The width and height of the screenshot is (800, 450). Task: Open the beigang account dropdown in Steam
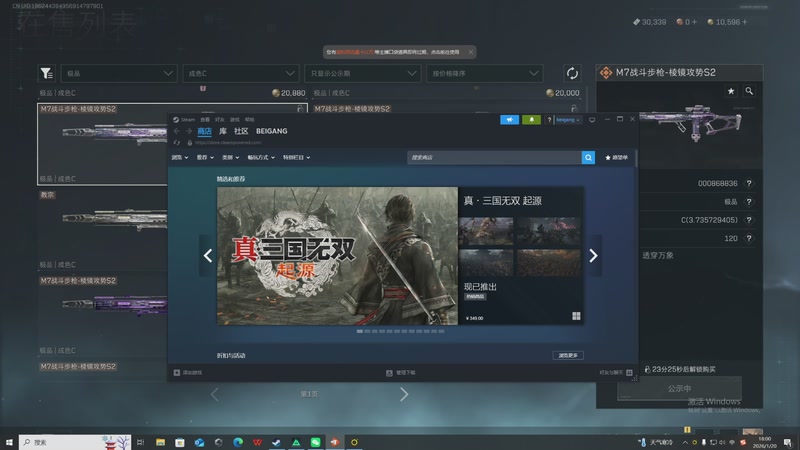(568, 120)
